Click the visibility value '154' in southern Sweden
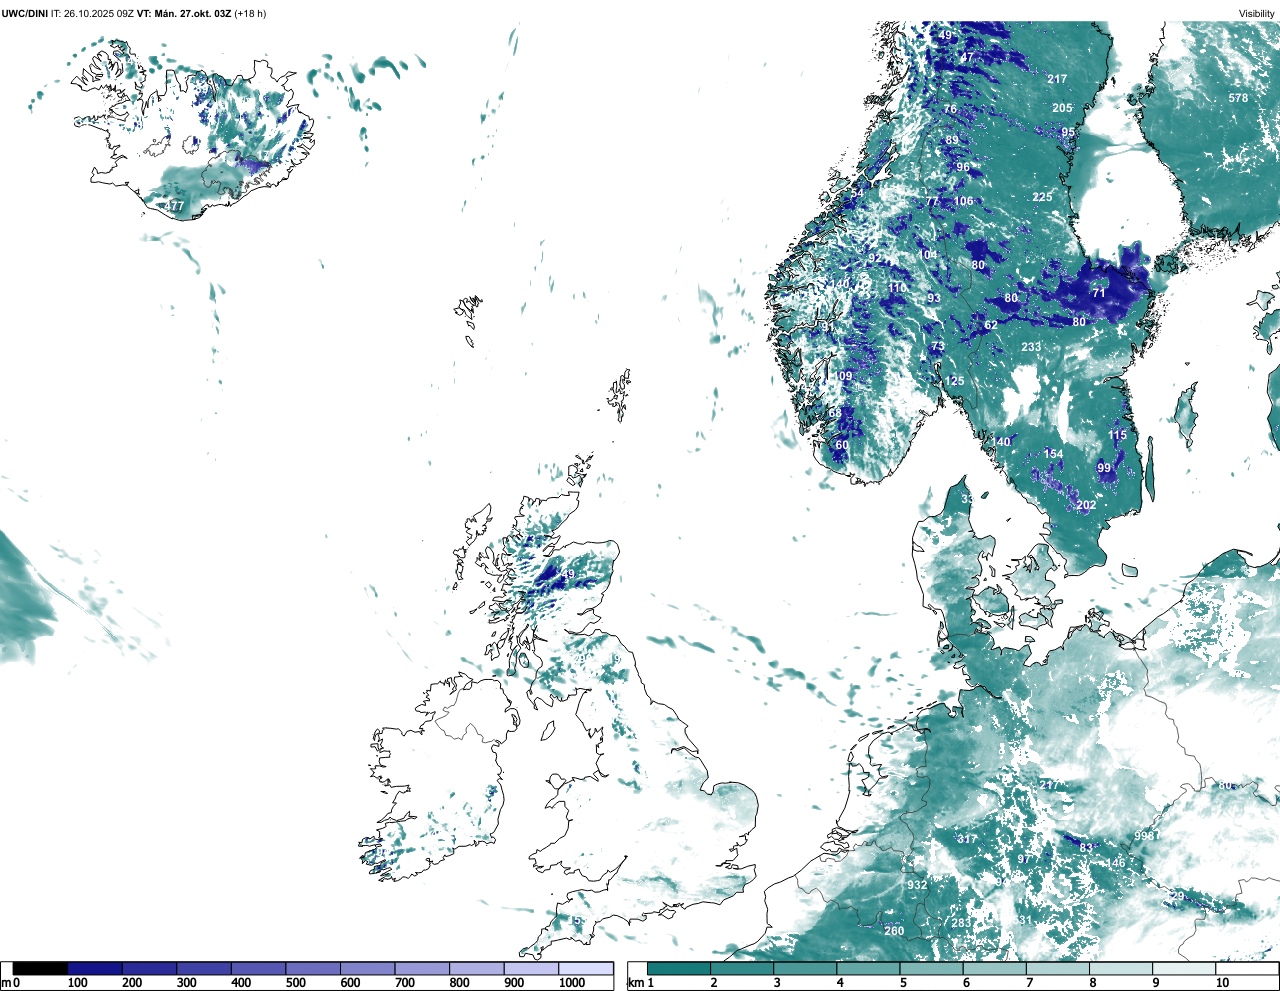The image size is (1280, 991). click(x=1053, y=454)
